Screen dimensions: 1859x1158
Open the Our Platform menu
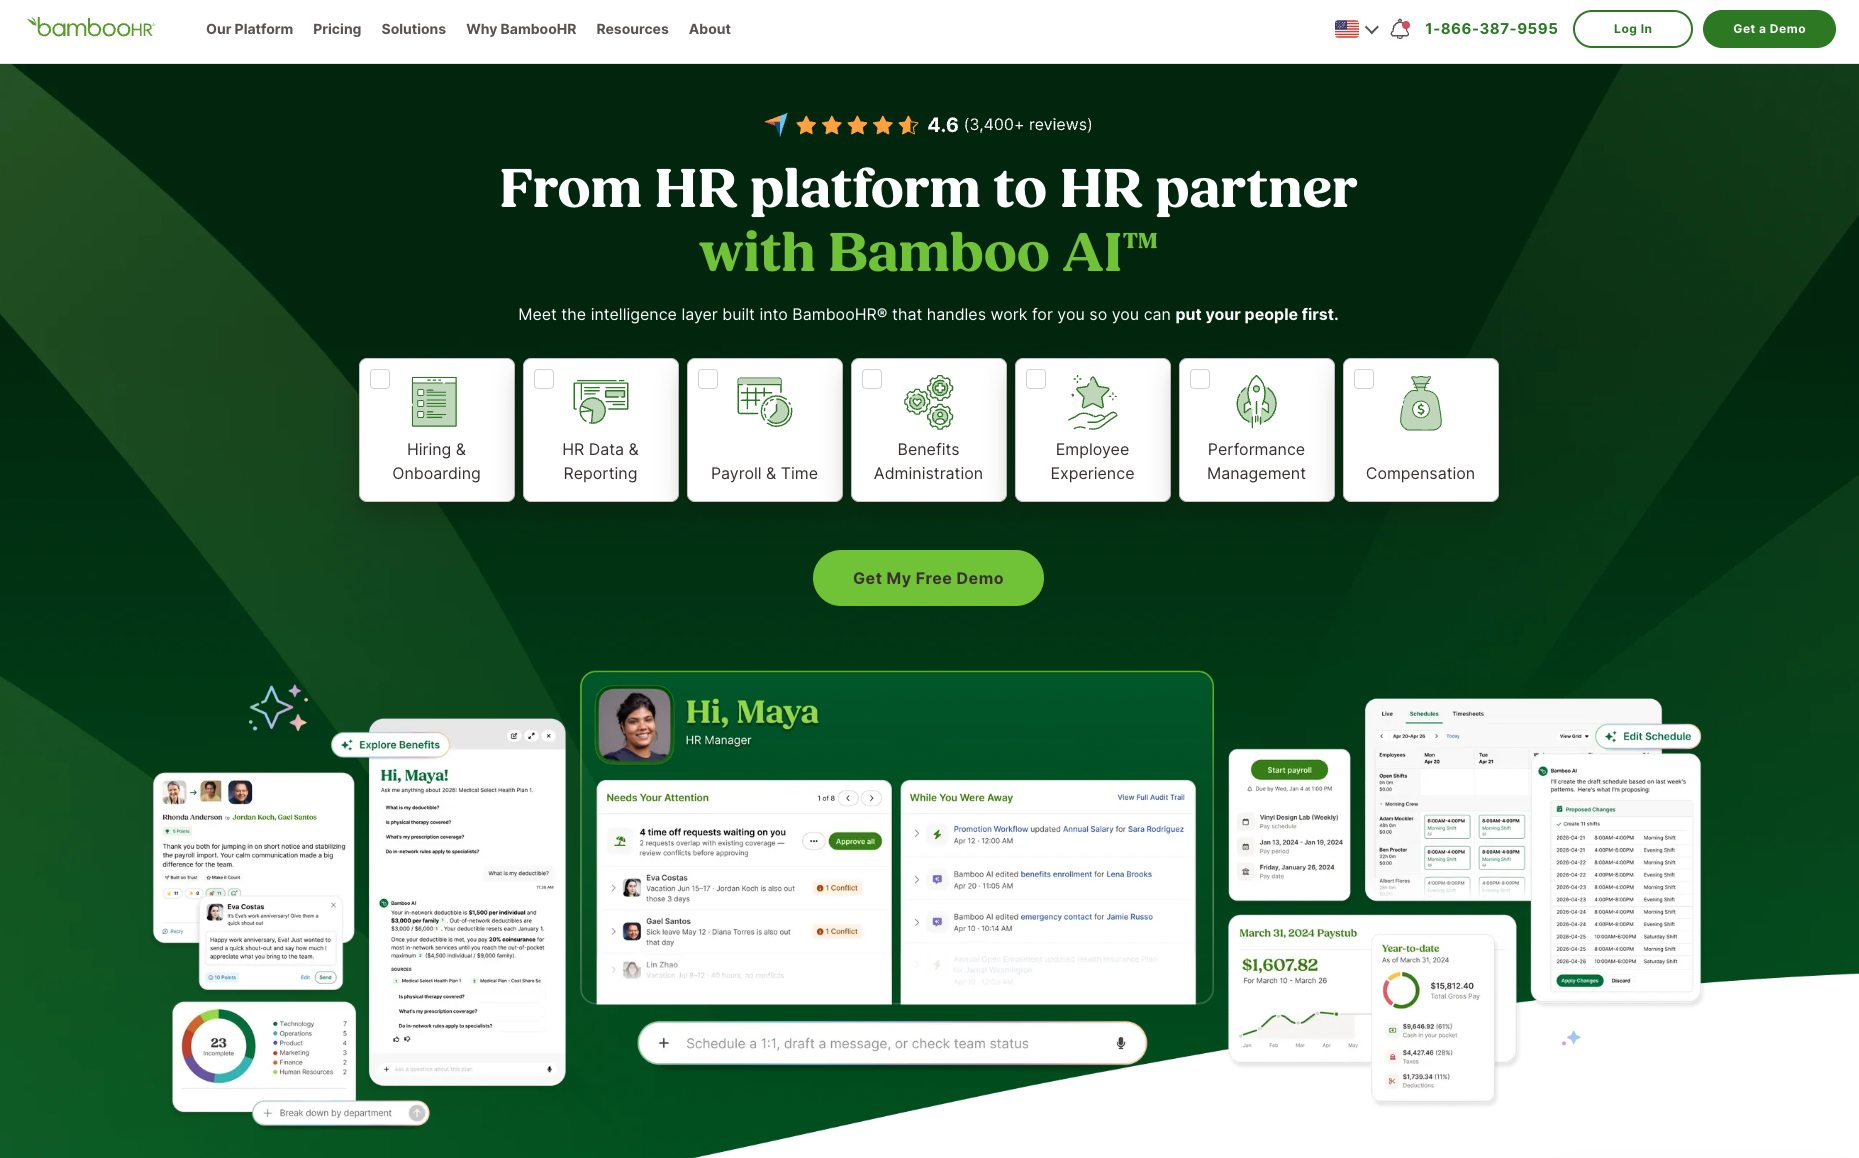click(249, 29)
